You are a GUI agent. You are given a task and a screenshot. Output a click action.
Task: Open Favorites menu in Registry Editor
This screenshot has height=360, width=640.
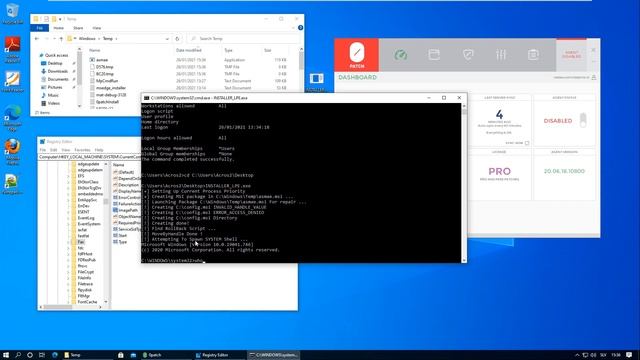click(82, 150)
